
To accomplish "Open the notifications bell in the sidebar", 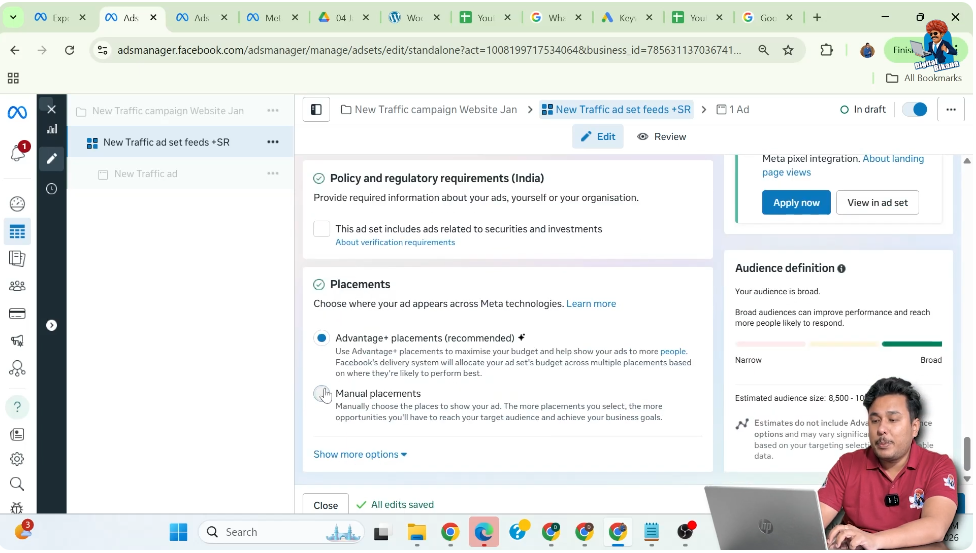I will tap(17, 153).
